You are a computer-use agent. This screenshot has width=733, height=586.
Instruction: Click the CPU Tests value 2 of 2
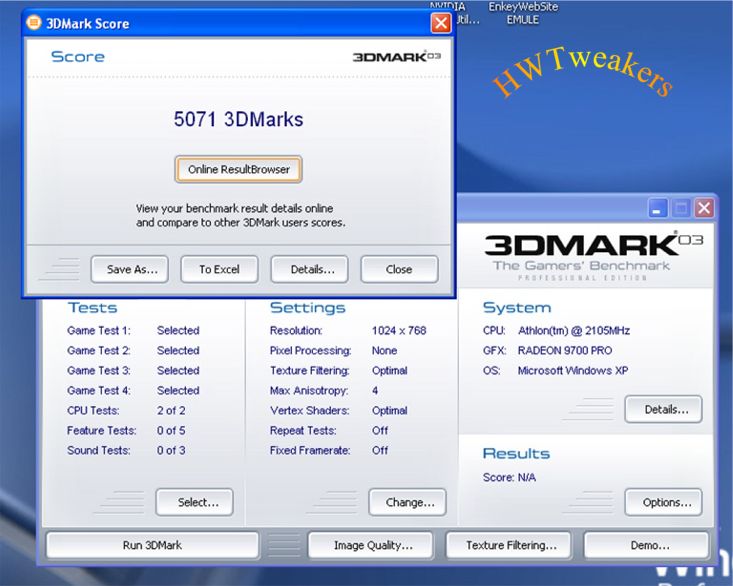pos(171,410)
